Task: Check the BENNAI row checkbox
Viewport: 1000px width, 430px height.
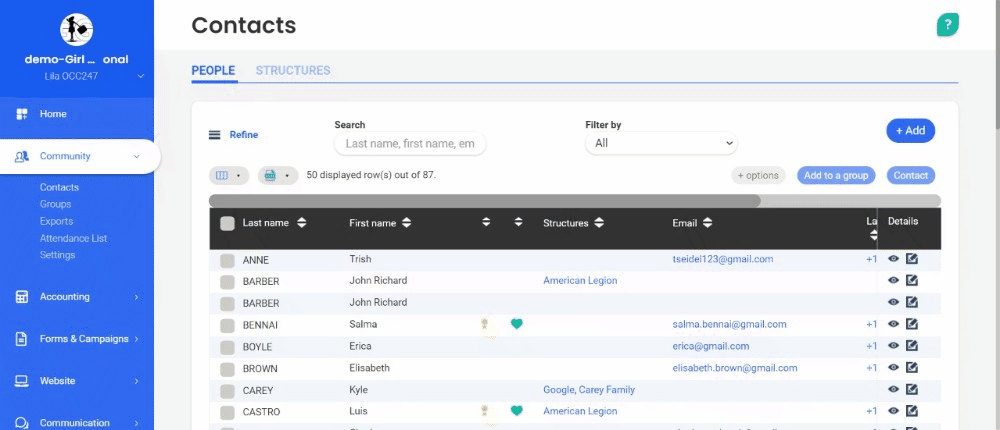Action: [227, 325]
